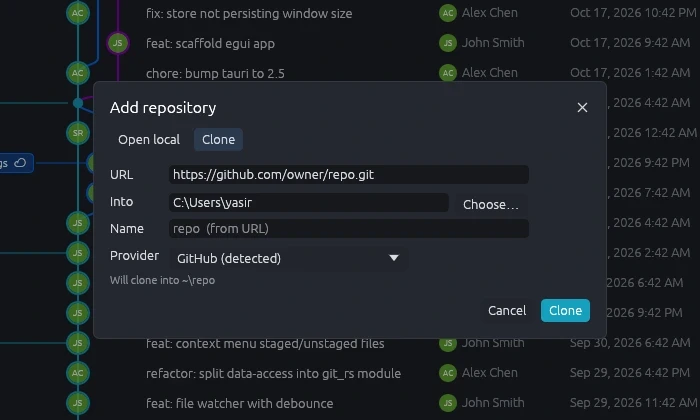The image size is (700, 420).
Task: Click 'Will clone into ~\repo' hint text
Action: (x=162, y=280)
